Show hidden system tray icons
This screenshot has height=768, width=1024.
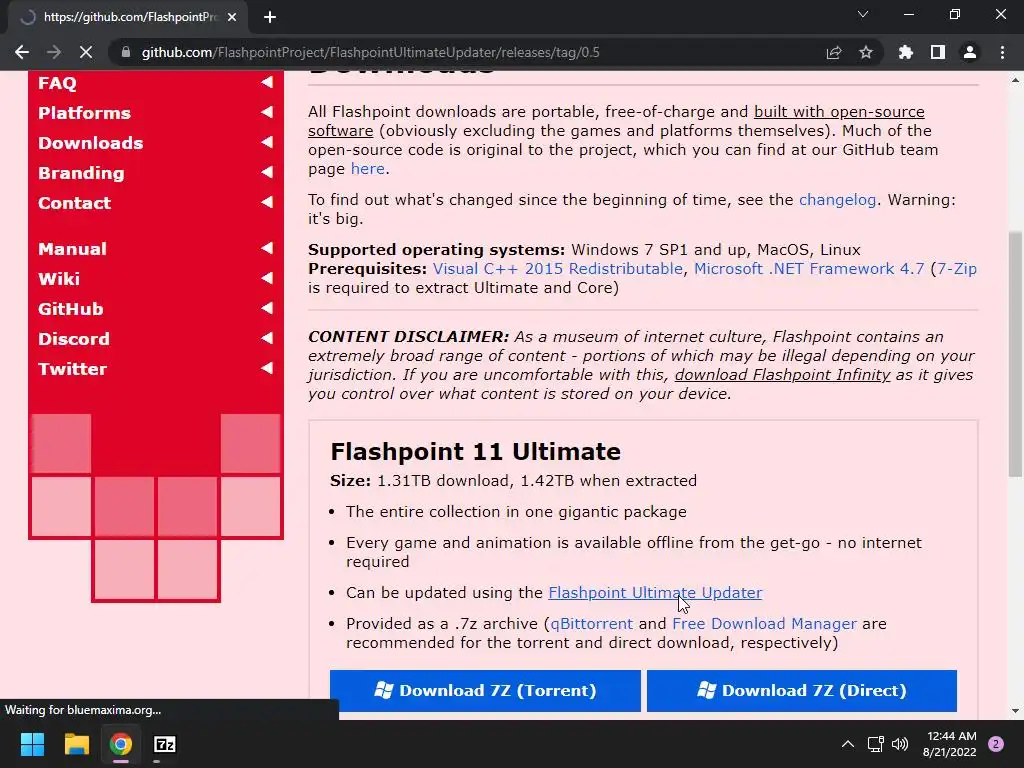tap(848, 744)
